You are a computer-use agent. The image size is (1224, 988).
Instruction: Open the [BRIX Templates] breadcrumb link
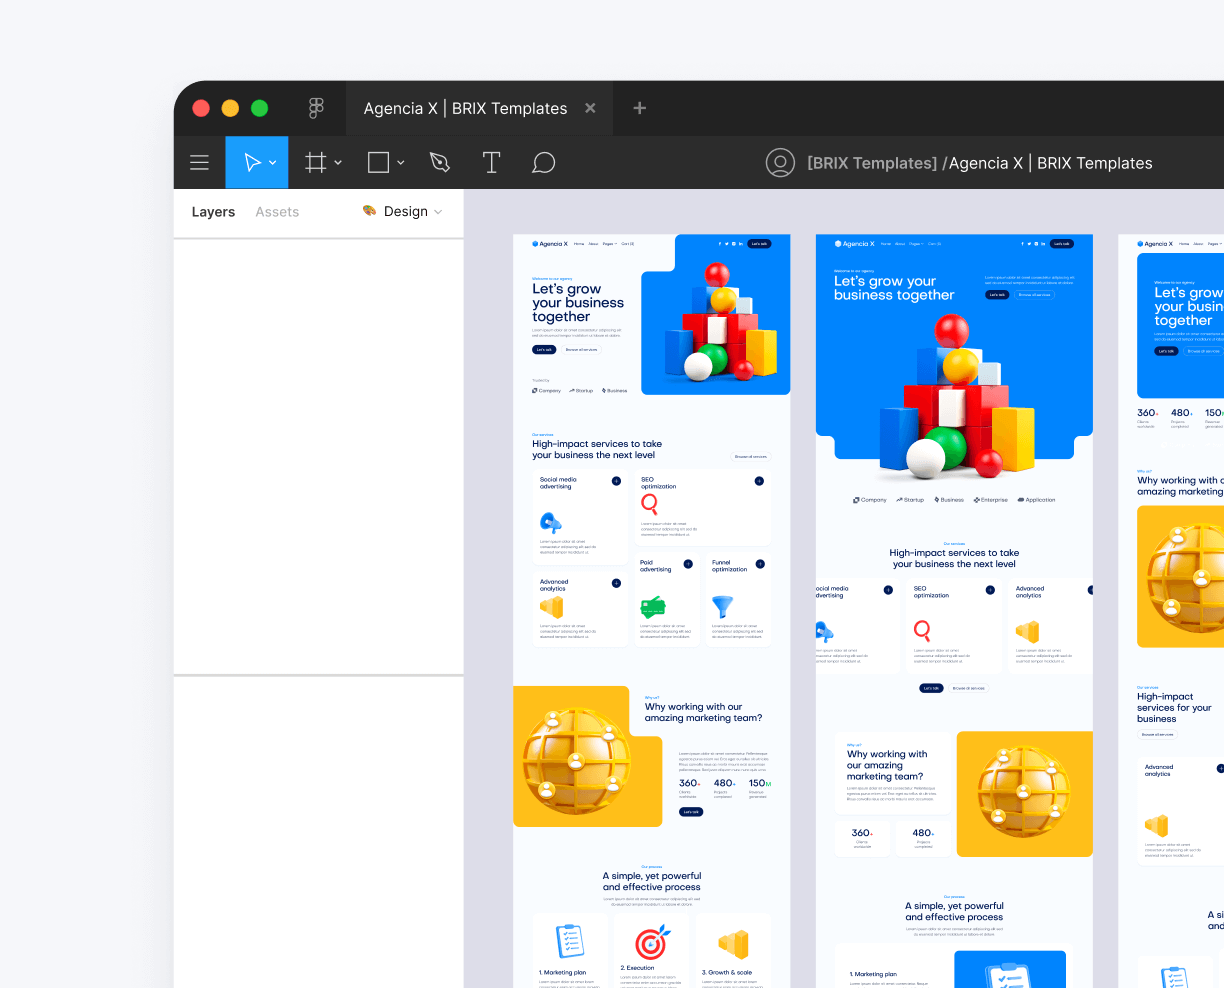click(x=871, y=162)
